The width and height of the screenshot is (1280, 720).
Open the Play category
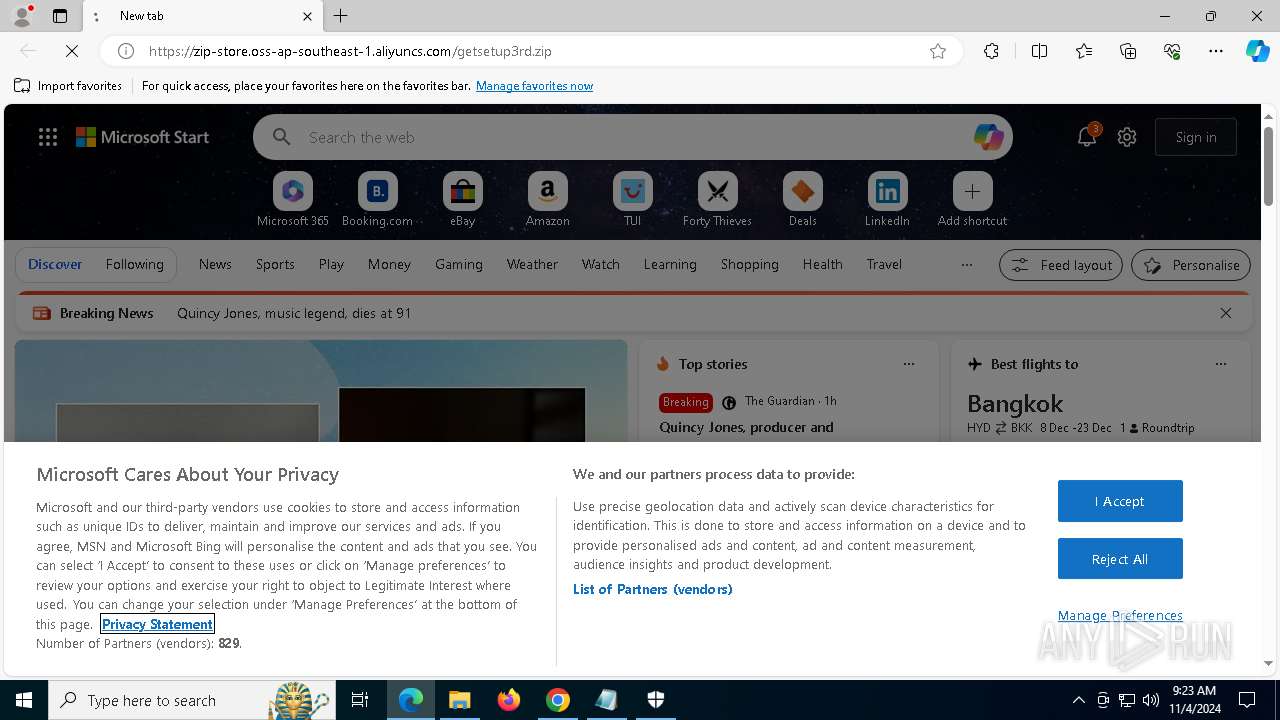(x=331, y=264)
